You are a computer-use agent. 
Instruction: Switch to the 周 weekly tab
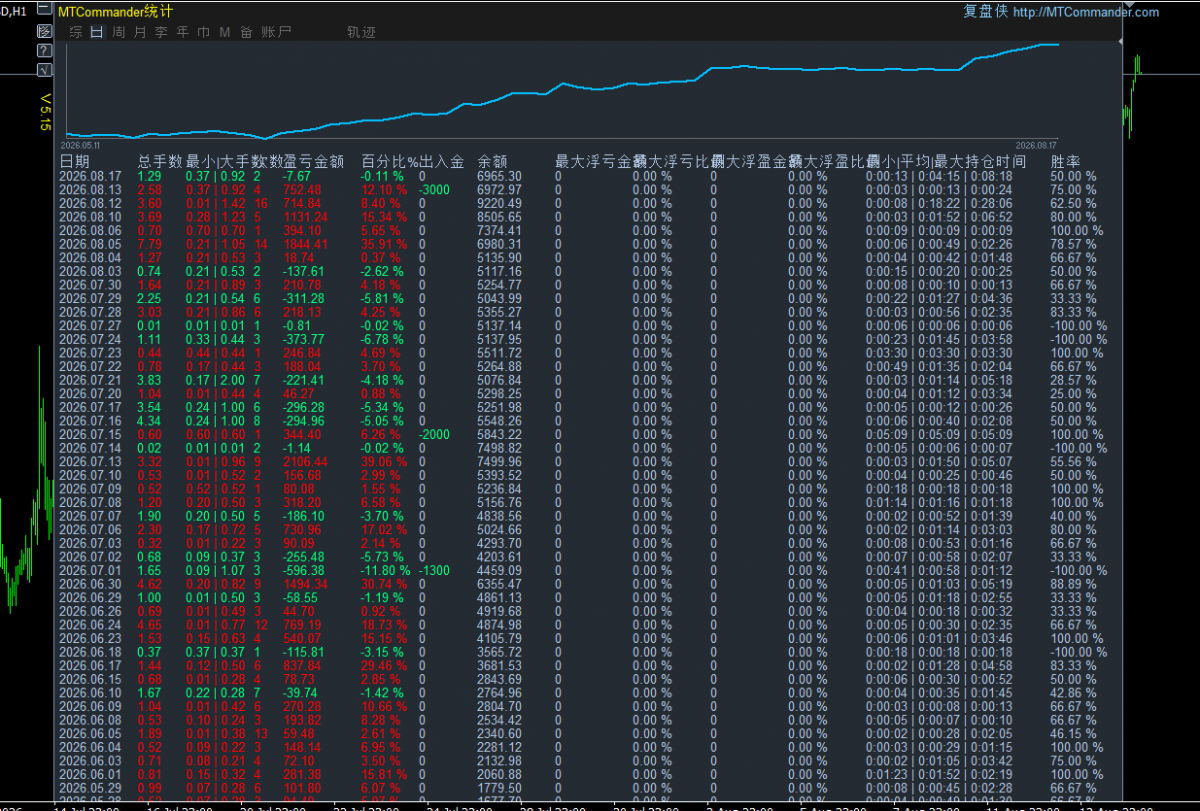tap(119, 32)
